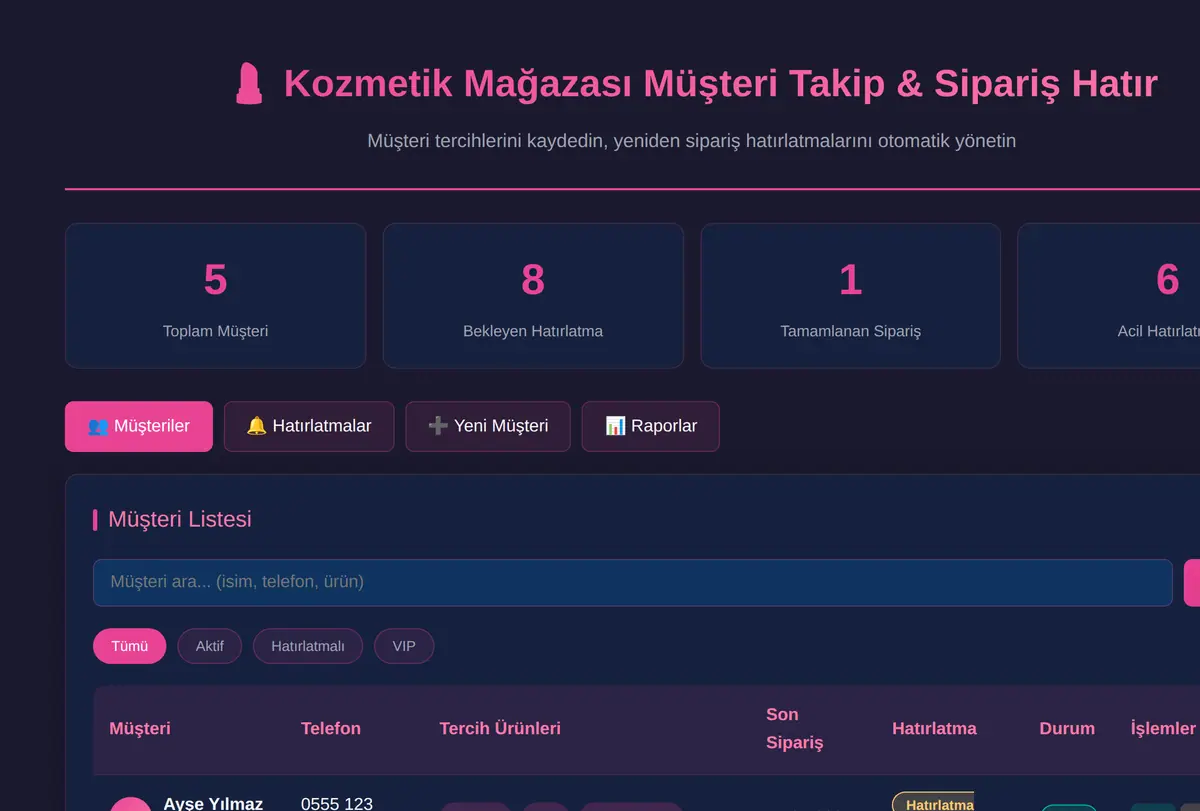Click the bell icon on Hatırlatmalar
The image size is (1200, 811).
256,426
